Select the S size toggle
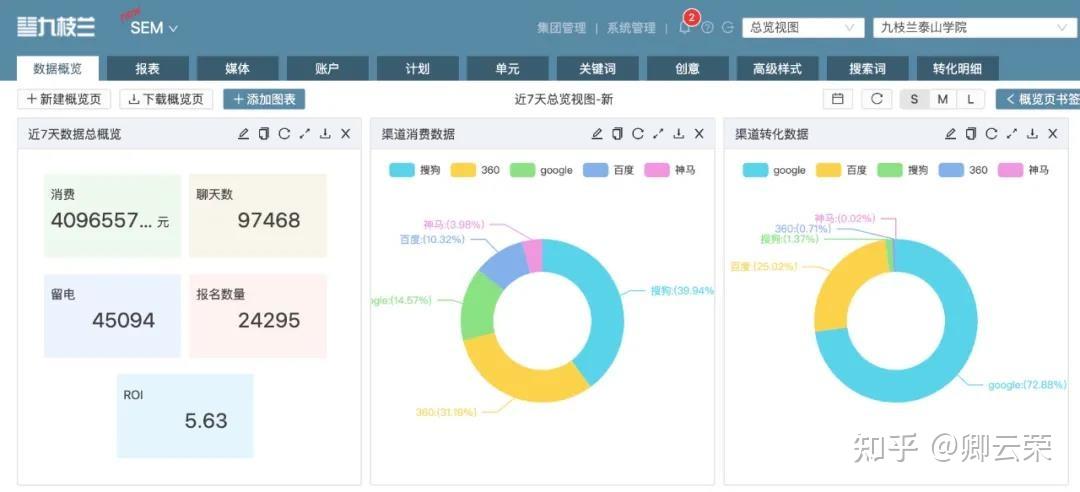This screenshot has width=1080, height=492. point(914,99)
